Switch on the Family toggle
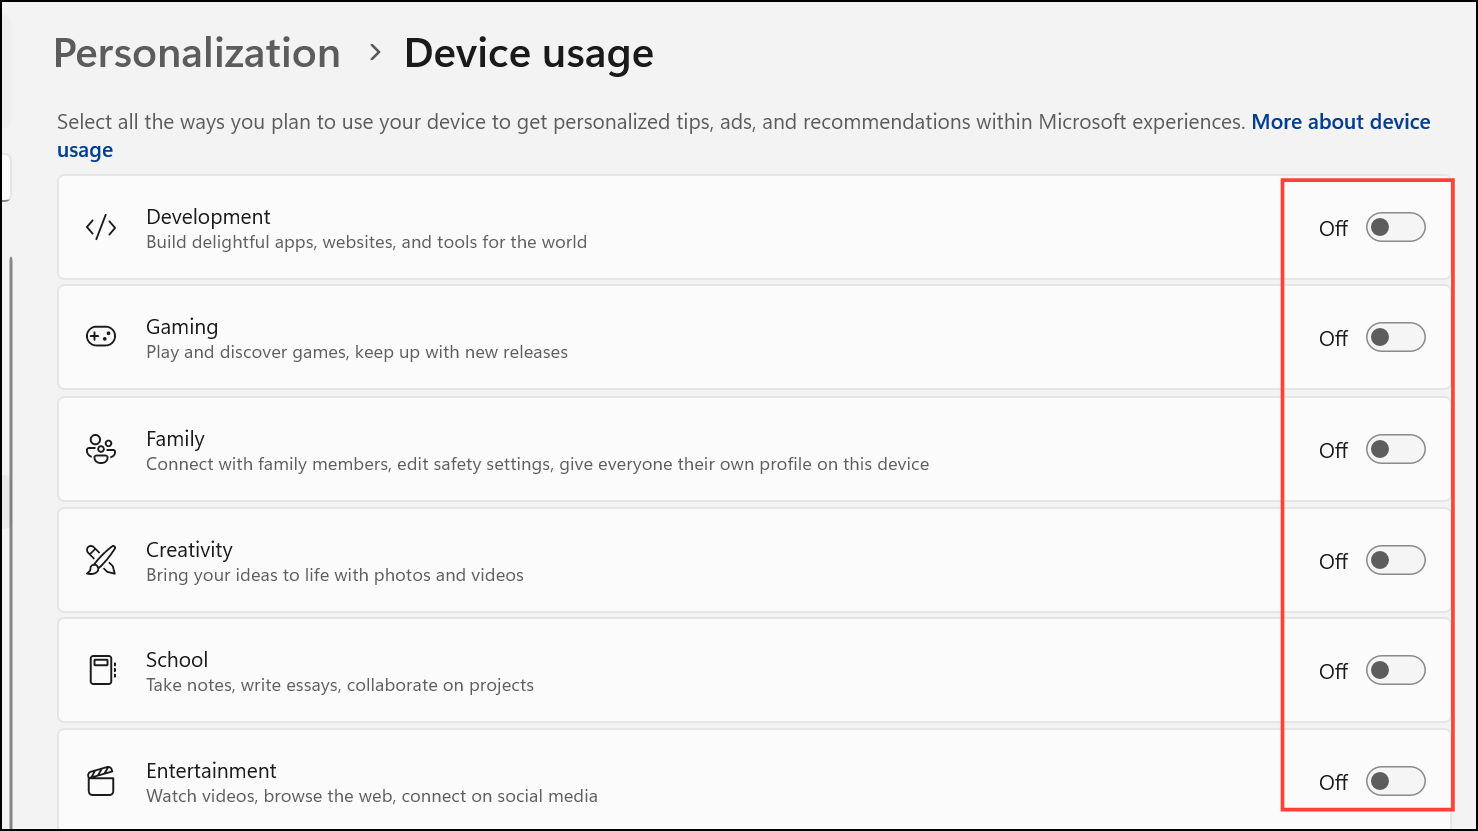The height and width of the screenshot is (831, 1478). (1395, 450)
